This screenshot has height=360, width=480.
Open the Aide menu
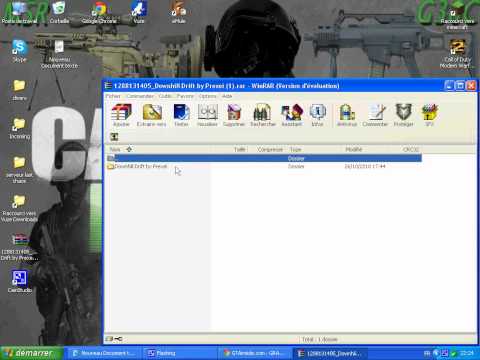pos(227,96)
